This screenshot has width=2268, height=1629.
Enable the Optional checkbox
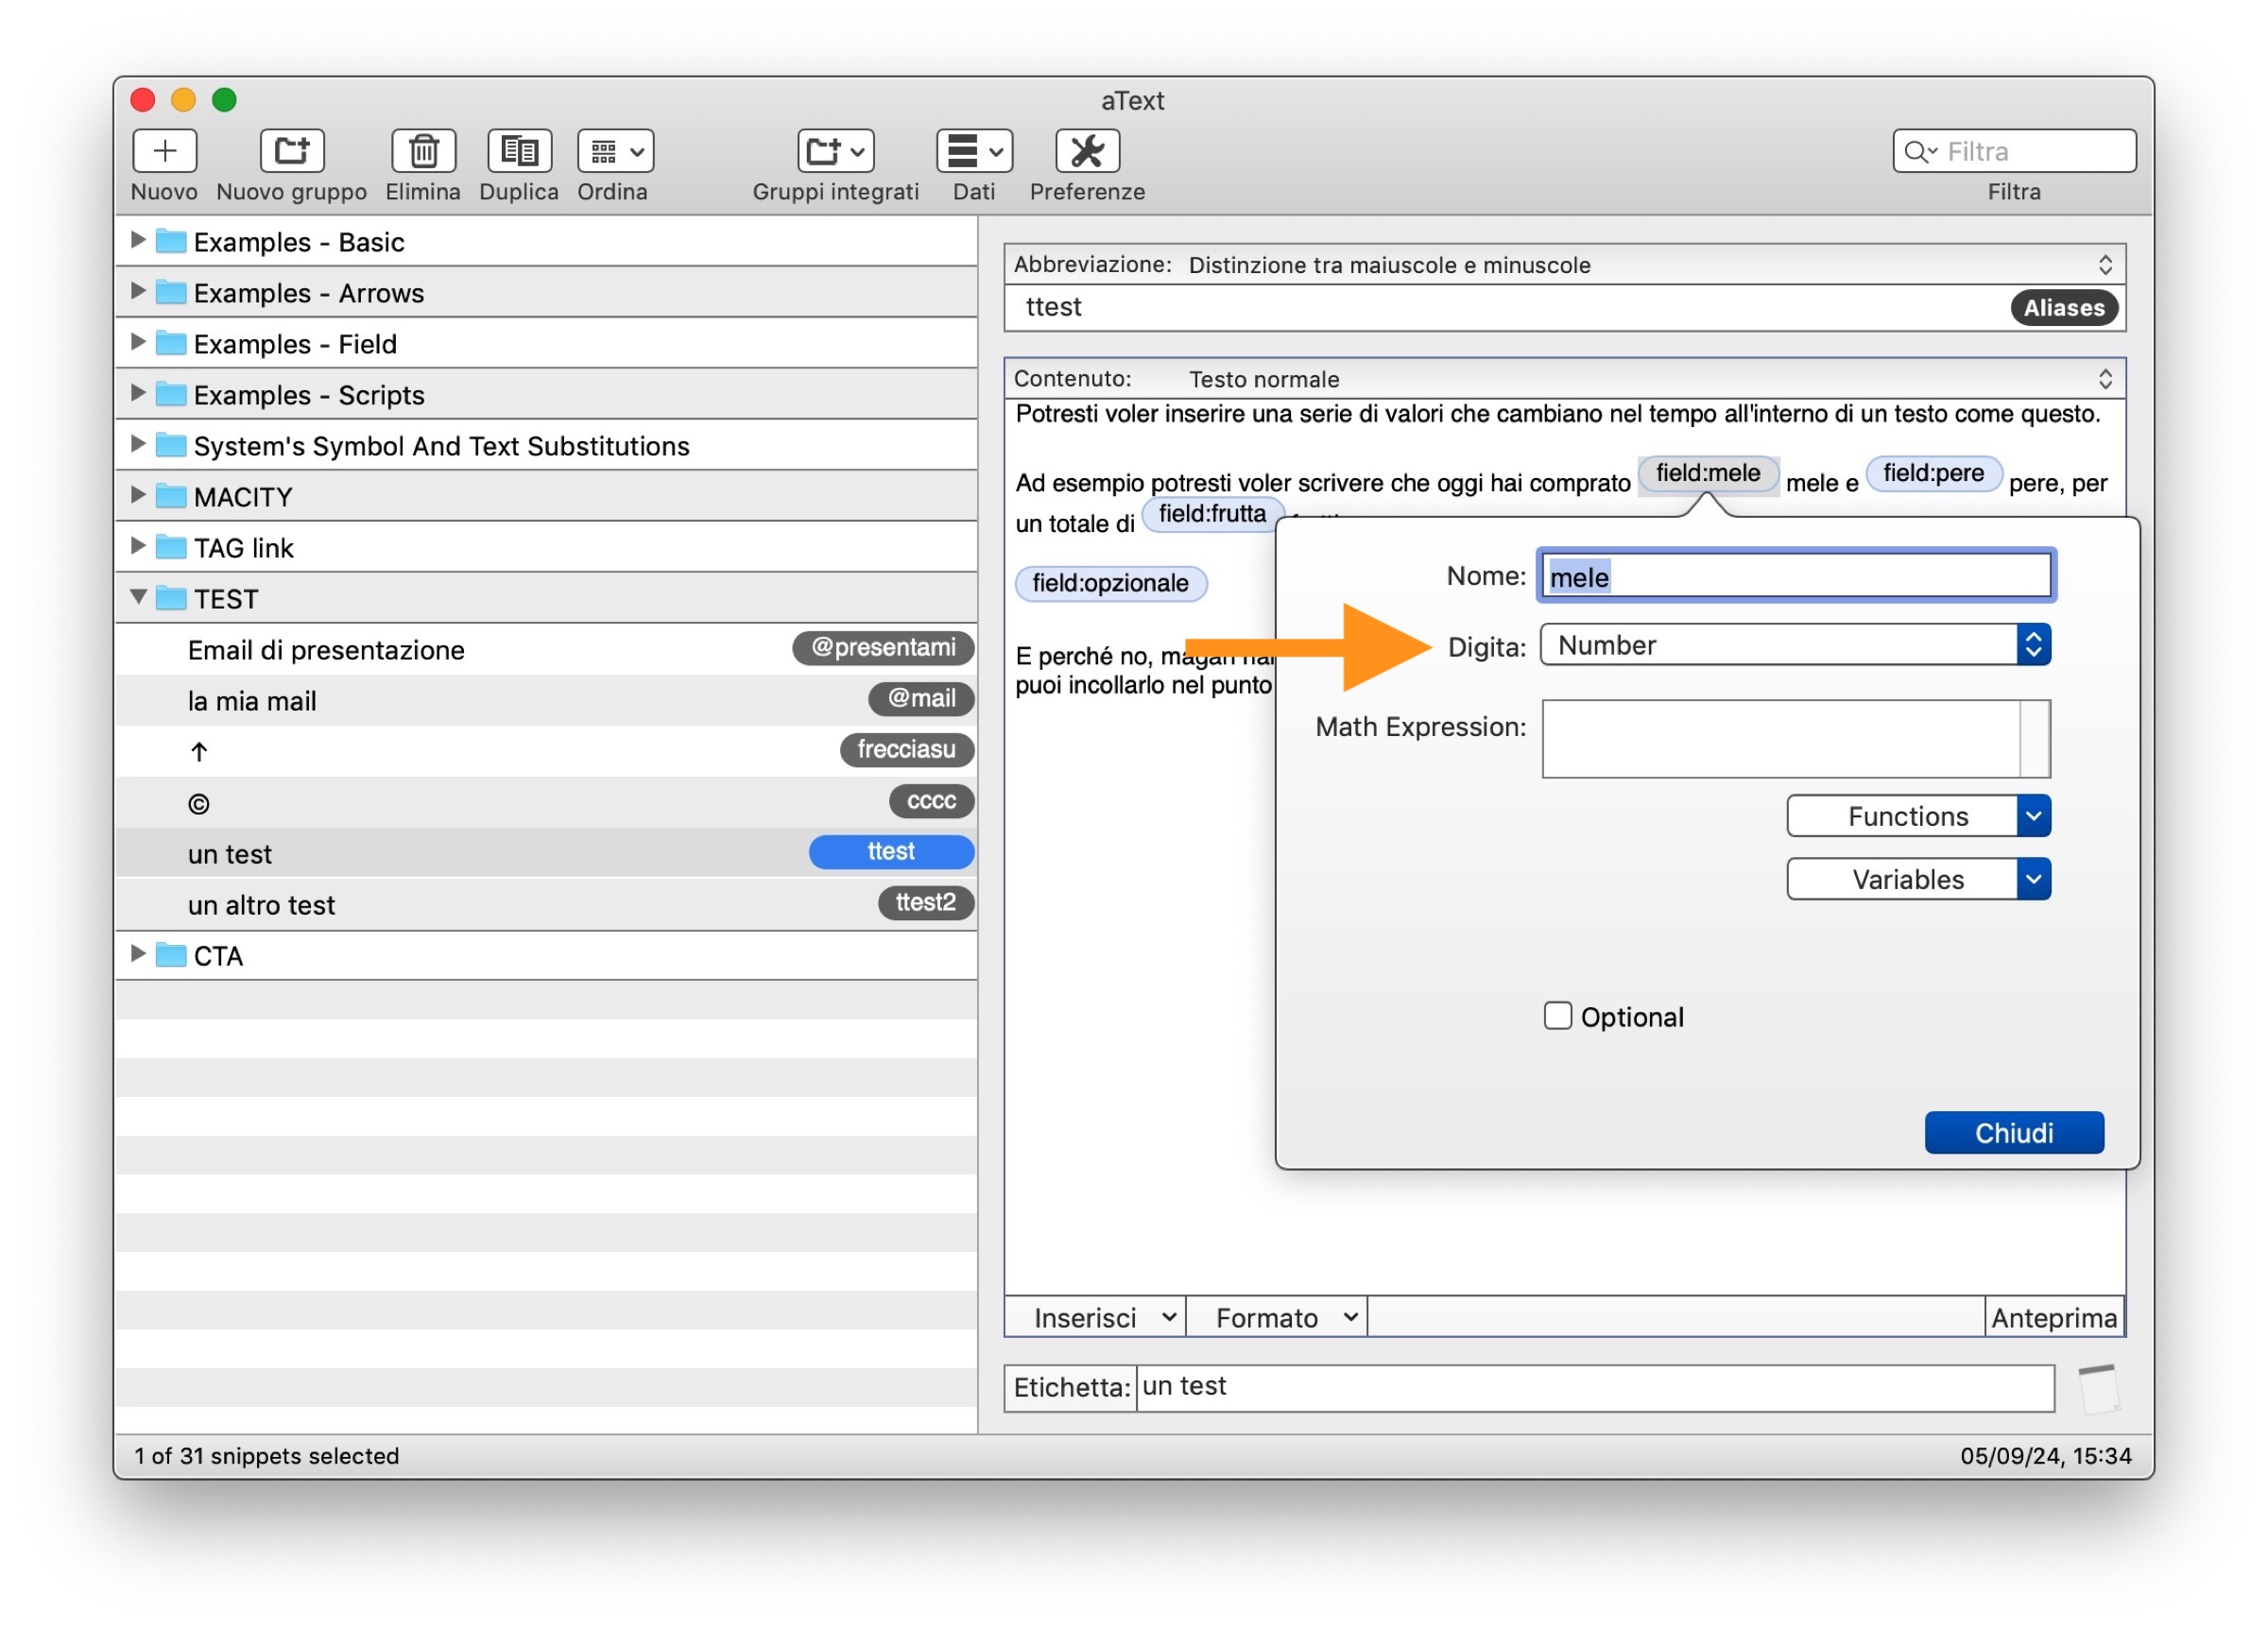point(1557,1016)
